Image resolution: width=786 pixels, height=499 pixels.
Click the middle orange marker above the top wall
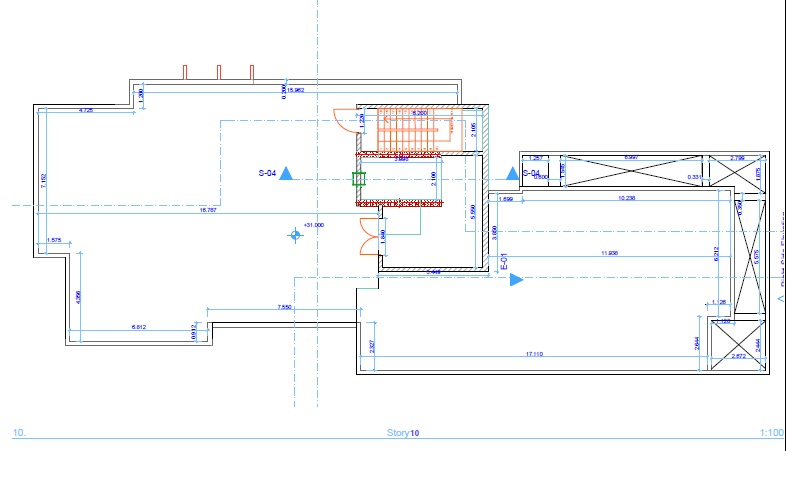tap(218, 72)
